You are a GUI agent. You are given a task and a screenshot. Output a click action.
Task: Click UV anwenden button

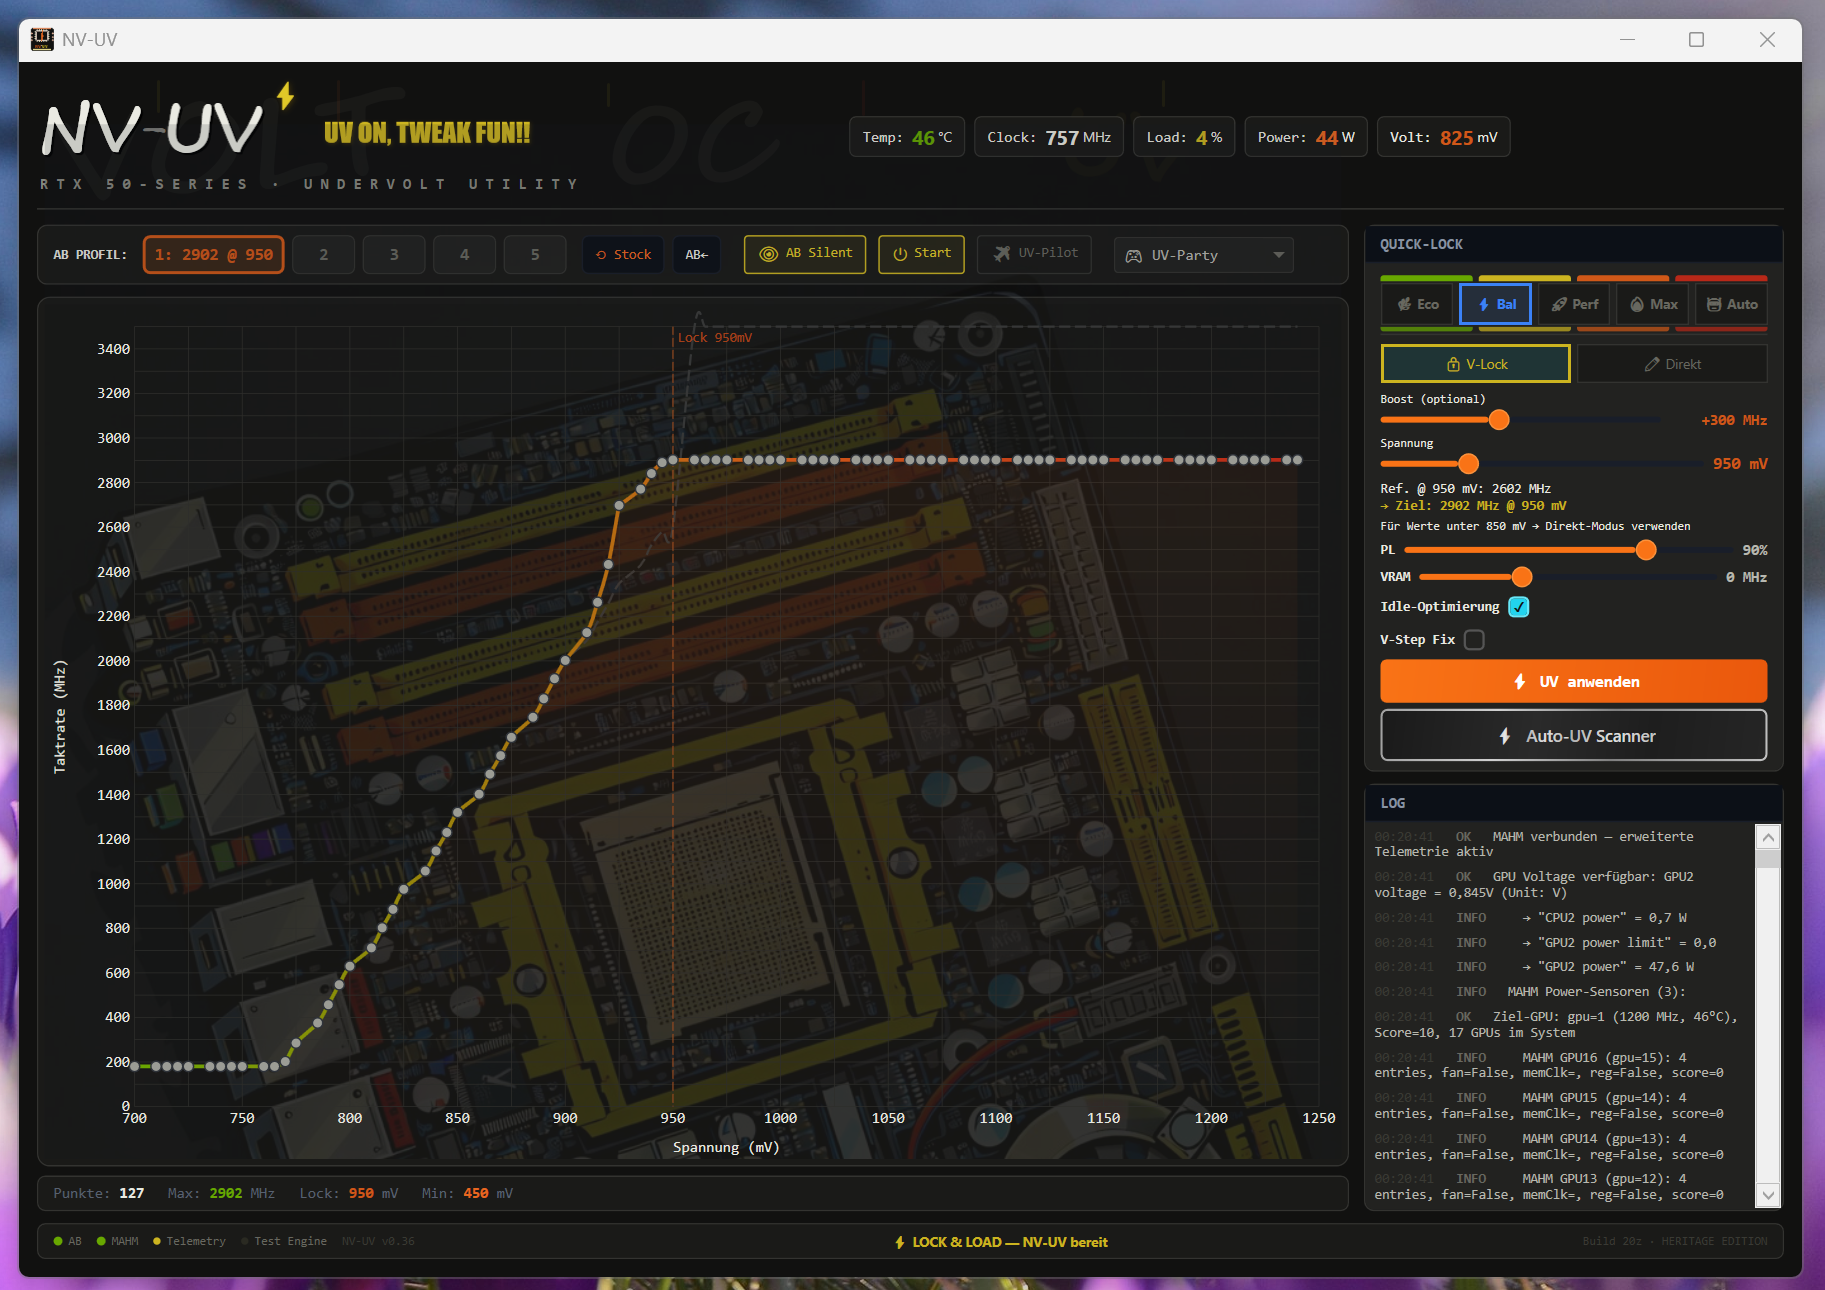[x=1573, y=681]
